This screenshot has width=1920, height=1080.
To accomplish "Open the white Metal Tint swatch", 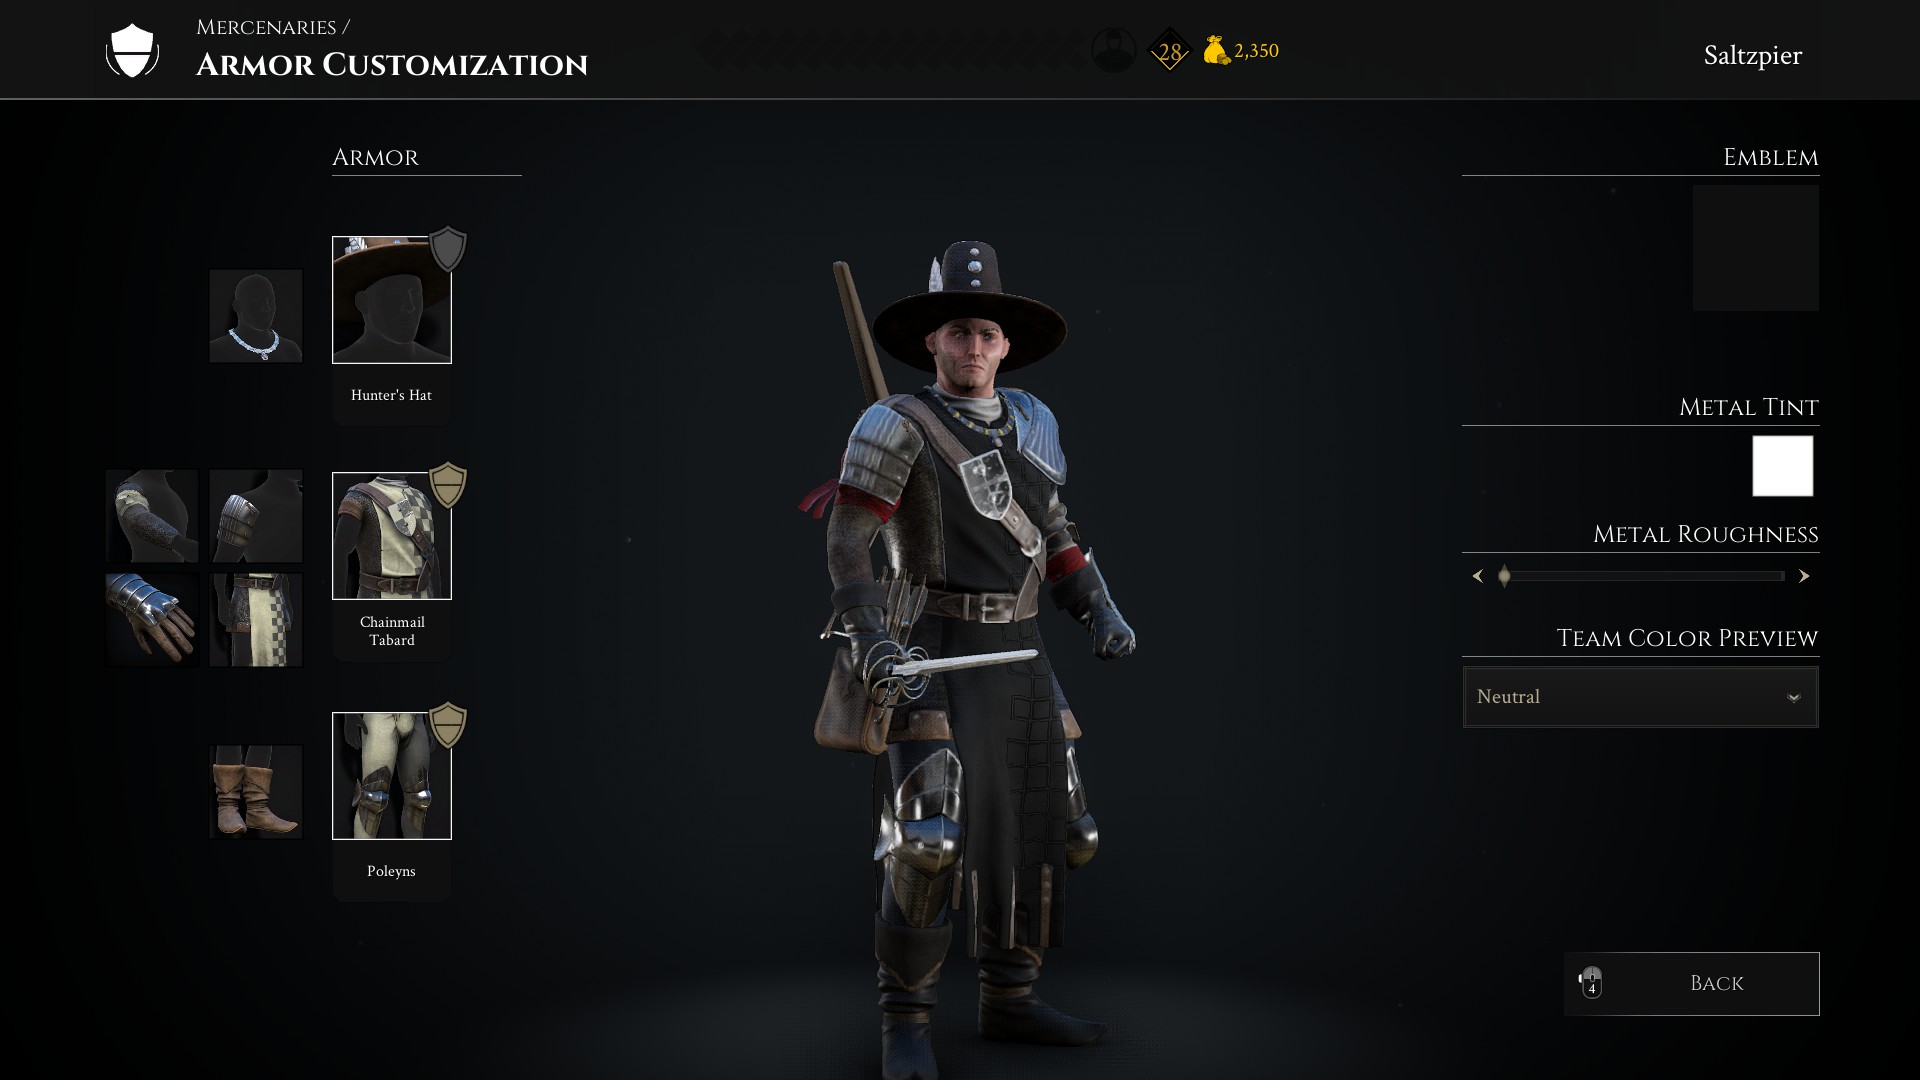I will pyautogui.click(x=1782, y=466).
